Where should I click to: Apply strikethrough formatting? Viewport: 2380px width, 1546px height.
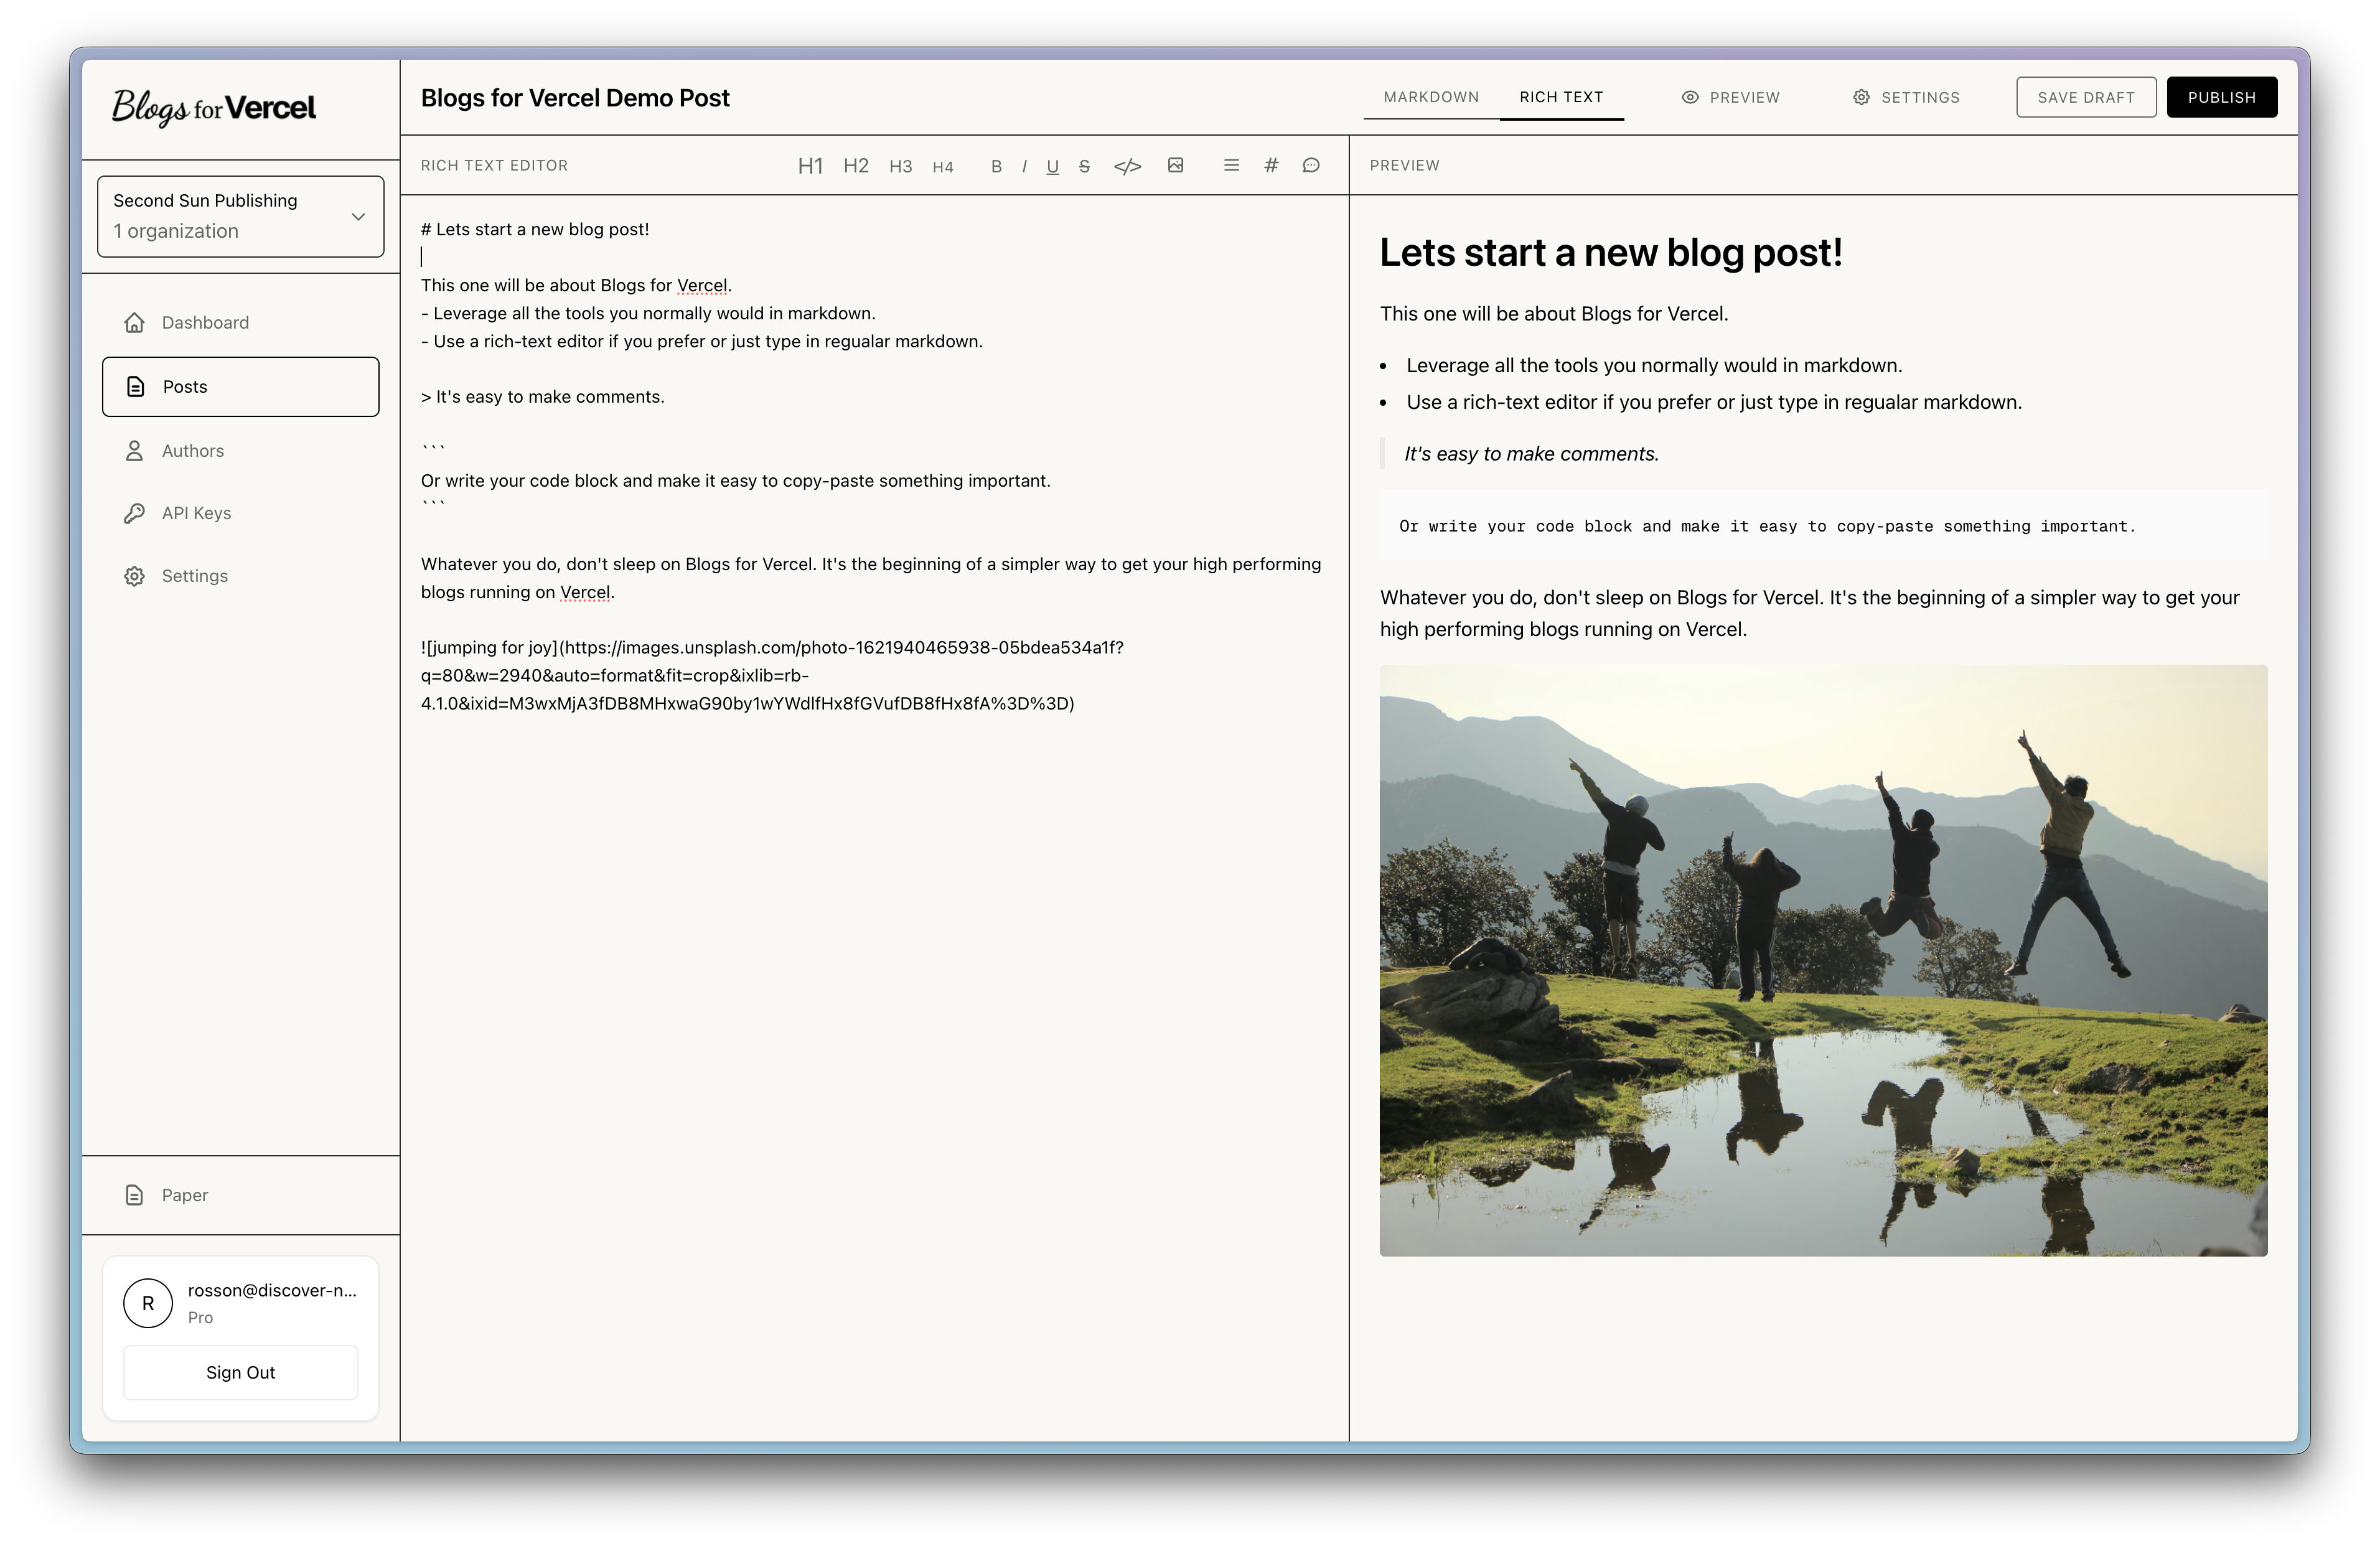click(x=1084, y=165)
